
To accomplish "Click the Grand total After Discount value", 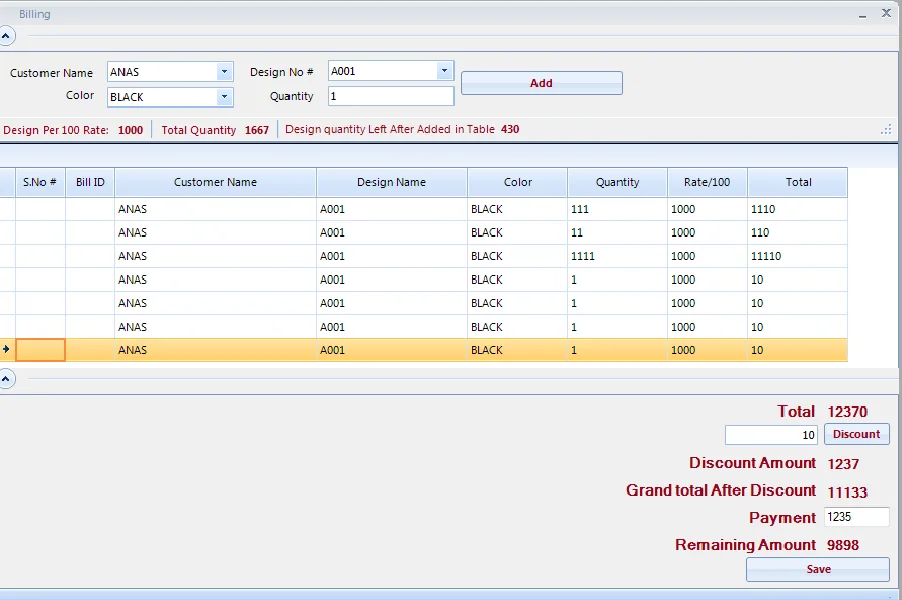I will click(x=847, y=492).
